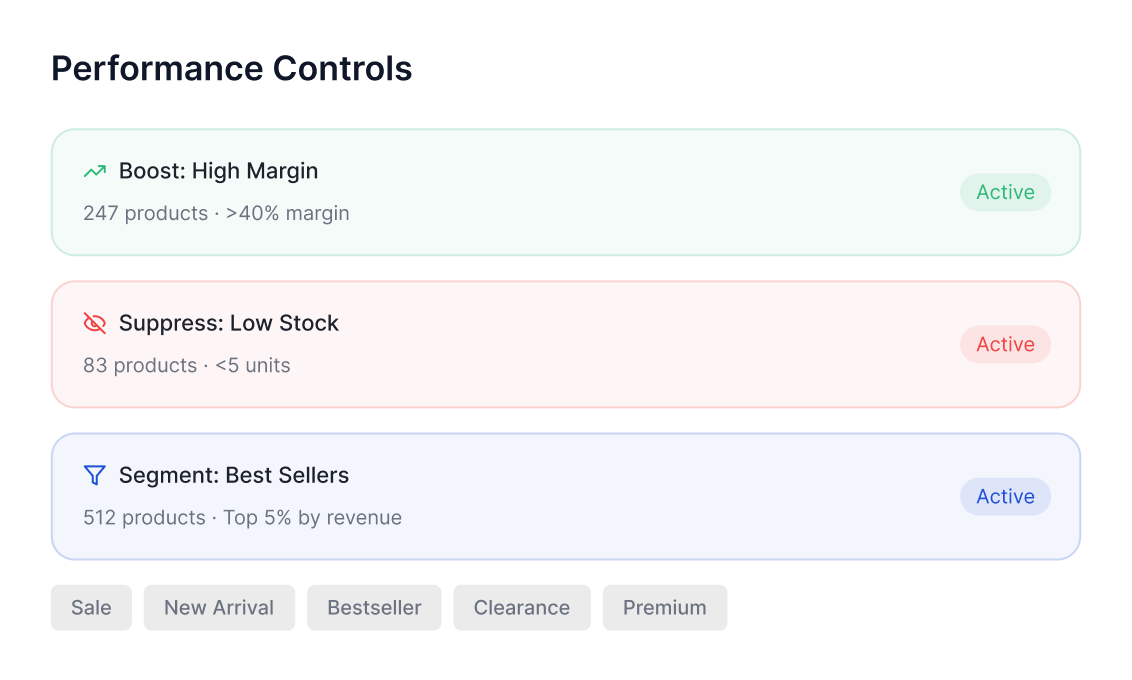Click the "512 products · Top 5% by revenue" text
The height and width of the screenshot is (680, 1132).
coord(242,517)
